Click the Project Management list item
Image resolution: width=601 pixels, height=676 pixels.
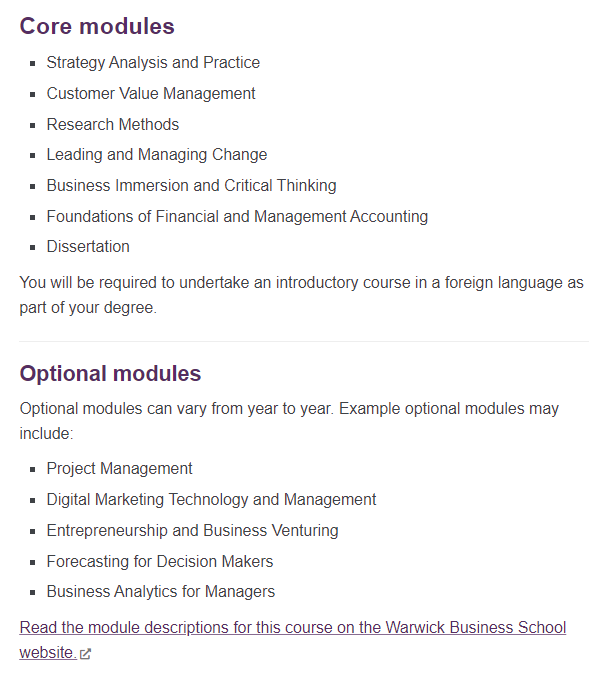pos(119,469)
